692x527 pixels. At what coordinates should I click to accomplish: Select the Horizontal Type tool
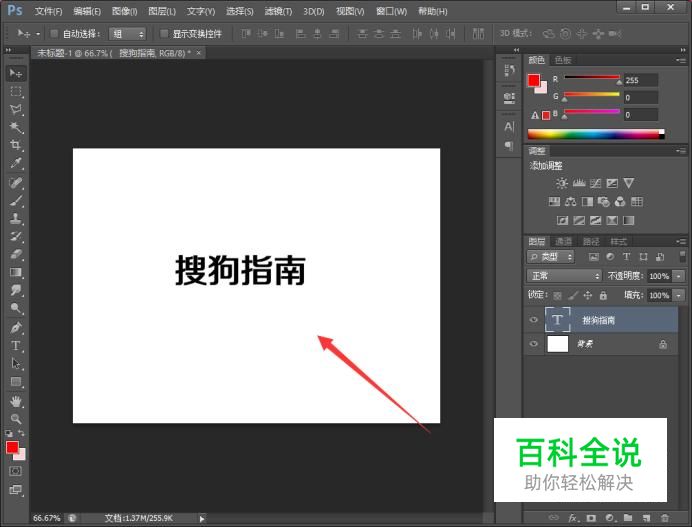[16, 346]
